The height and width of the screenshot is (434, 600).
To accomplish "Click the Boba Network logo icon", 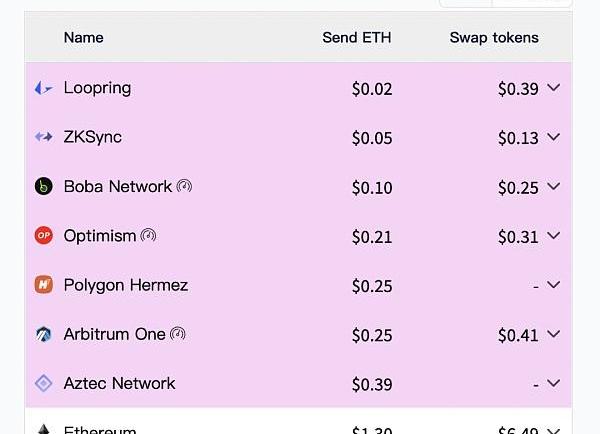I will click(x=43, y=186).
